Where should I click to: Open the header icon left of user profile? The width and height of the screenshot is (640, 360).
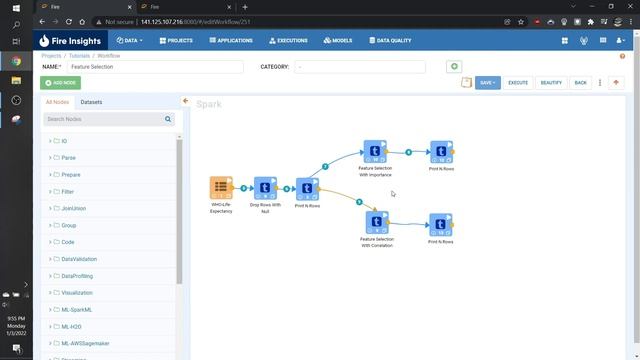[x=603, y=40]
